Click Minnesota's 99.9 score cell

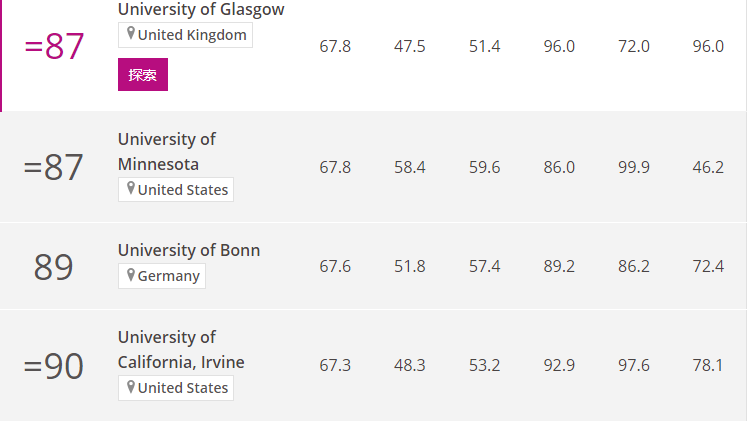click(634, 167)
